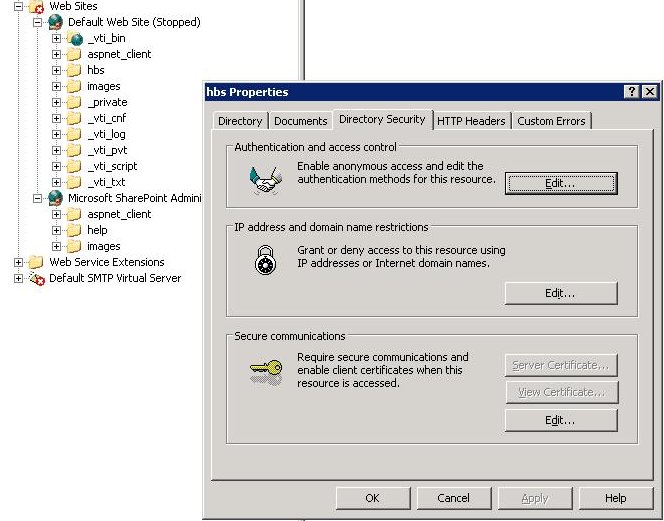Select the hbs folder icon in tree
The width and height of the screenshot is (664, 521).
pyautogui.click(x=74, y=70)
